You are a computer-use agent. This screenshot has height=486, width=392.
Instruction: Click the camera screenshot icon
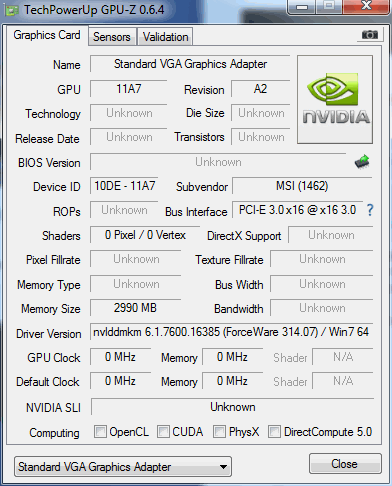click(370, 34)
